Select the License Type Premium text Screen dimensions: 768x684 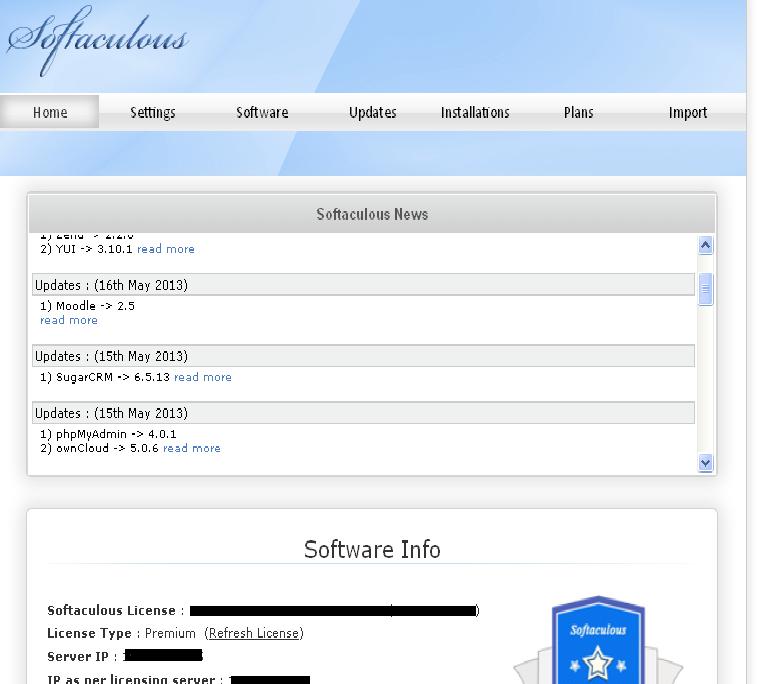point(121,633)
